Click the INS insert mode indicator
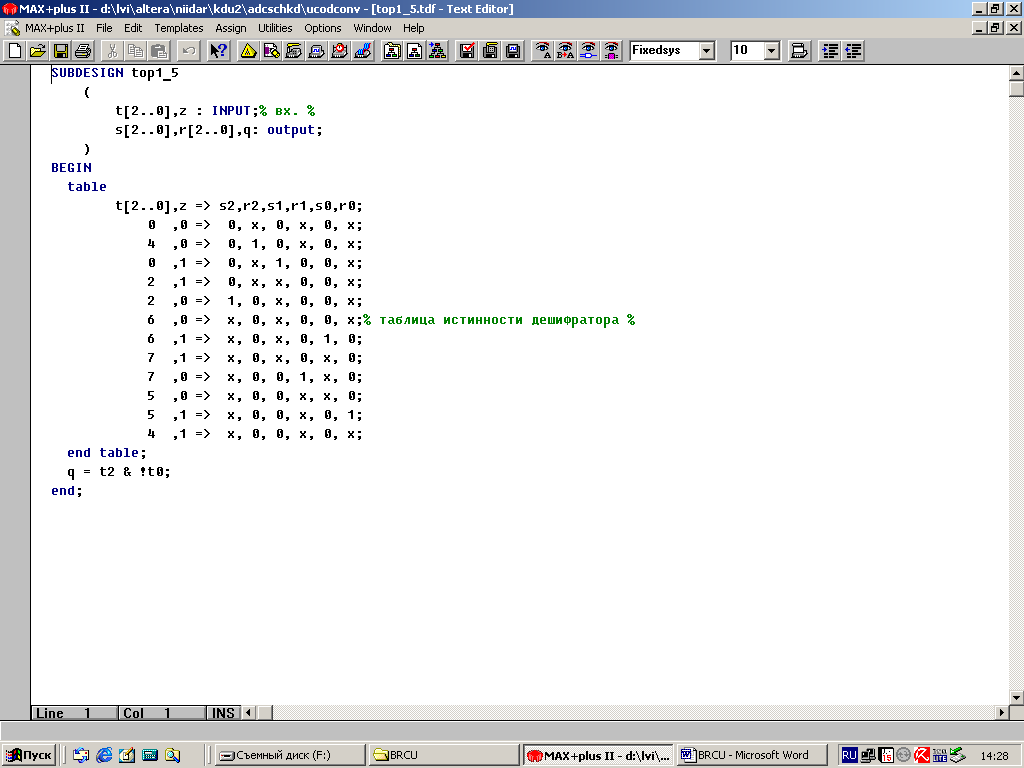The image size is (1024, 768). 223,713
